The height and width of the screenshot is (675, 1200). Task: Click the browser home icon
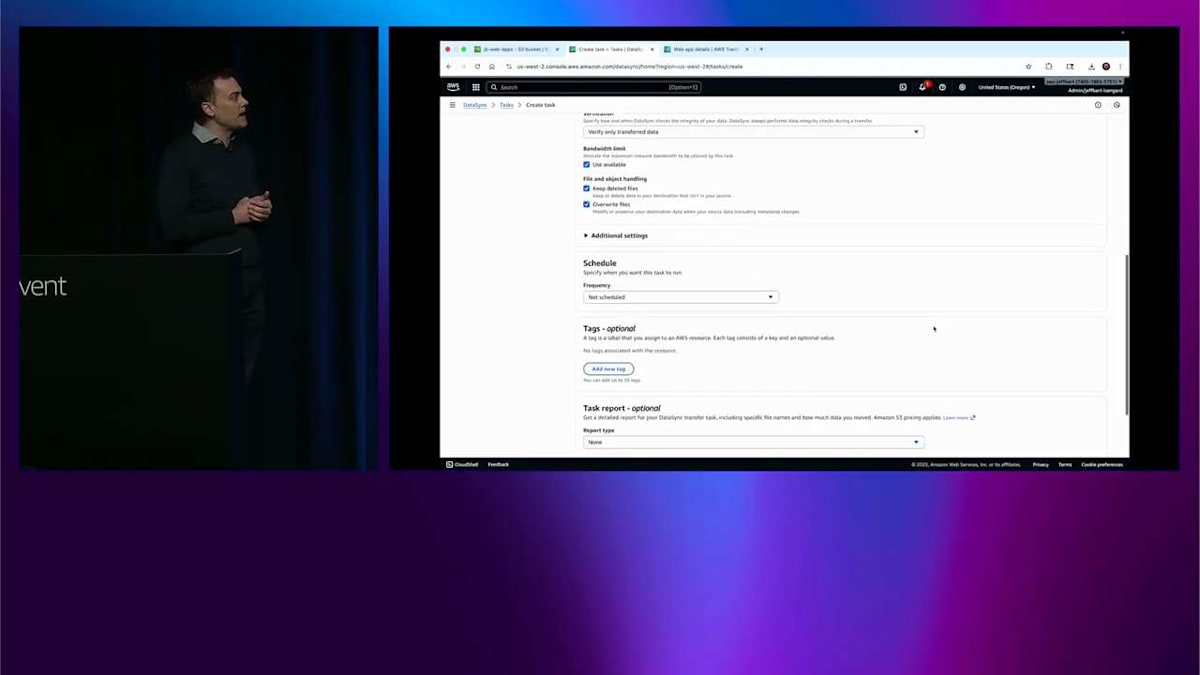pos(491,66)
